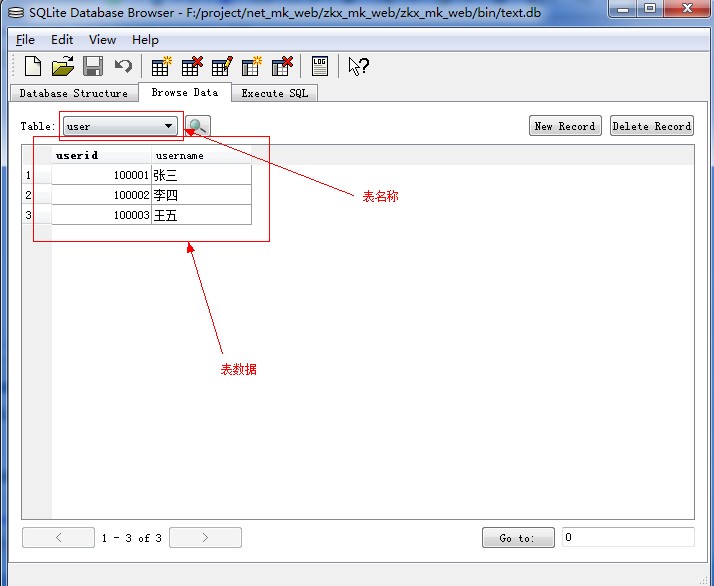714x586 pixels.
Task: Select the cell containing 100001
Action: 102,175
